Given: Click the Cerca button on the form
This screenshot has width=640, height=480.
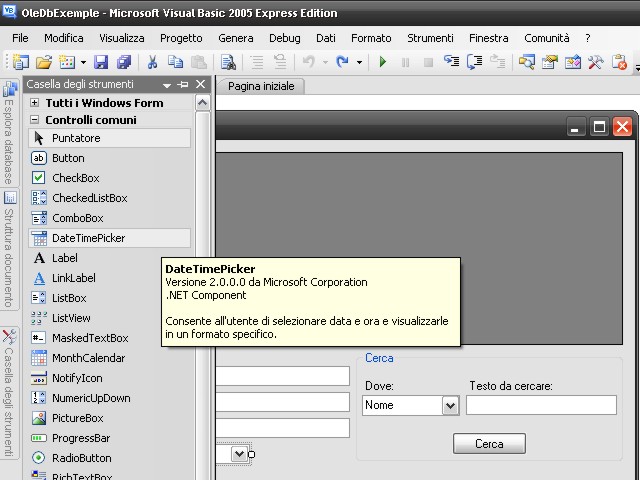Looking at the screenshot, I should pyautogui.click(x=489, y=444).
